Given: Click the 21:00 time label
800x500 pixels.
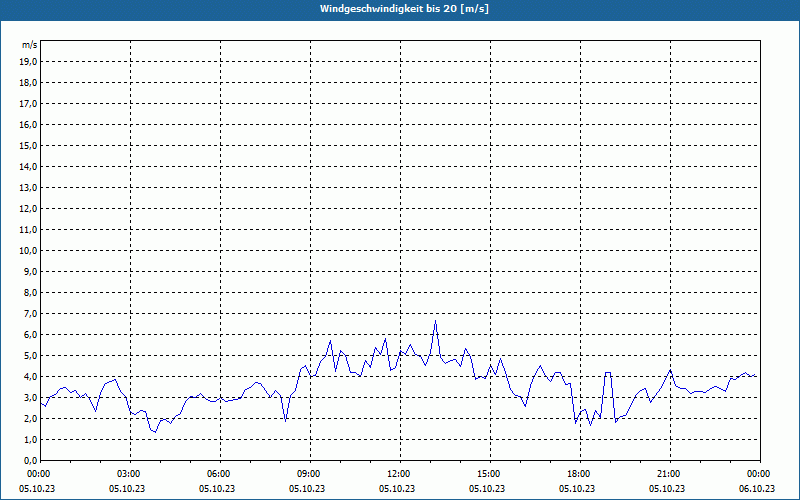Looking at the screenshot, I should point(670,474).
